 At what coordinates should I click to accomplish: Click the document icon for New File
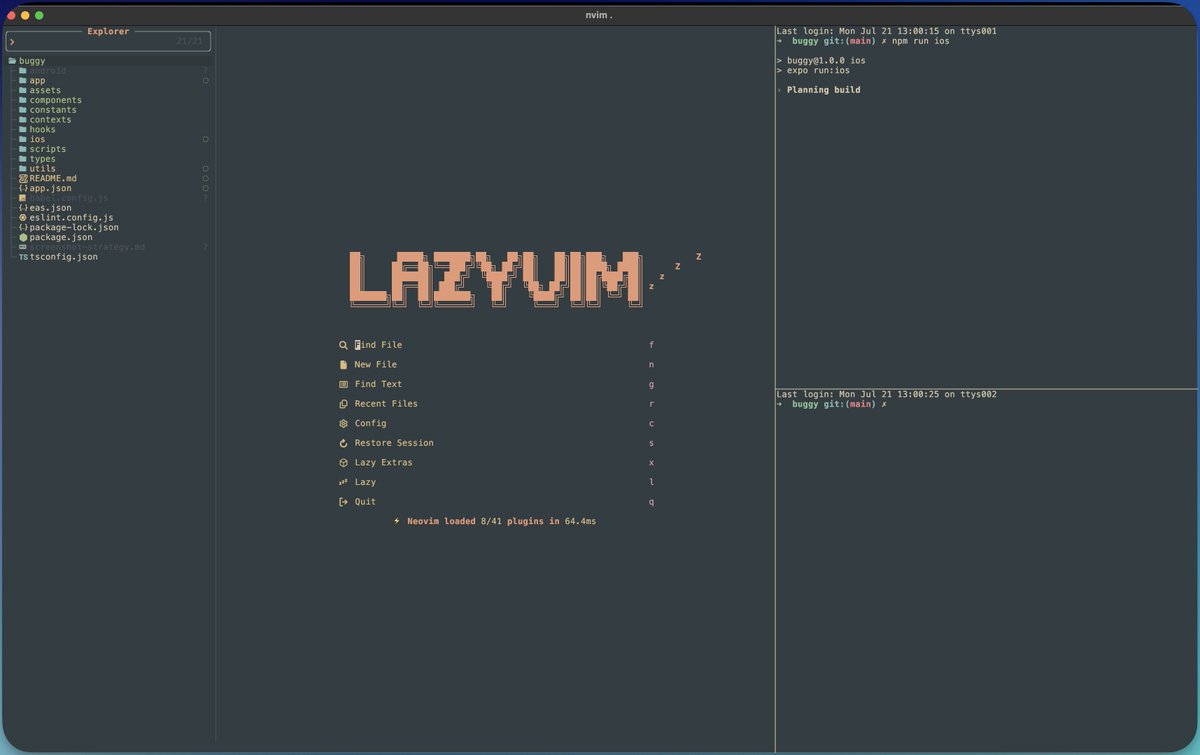[343, 365]
